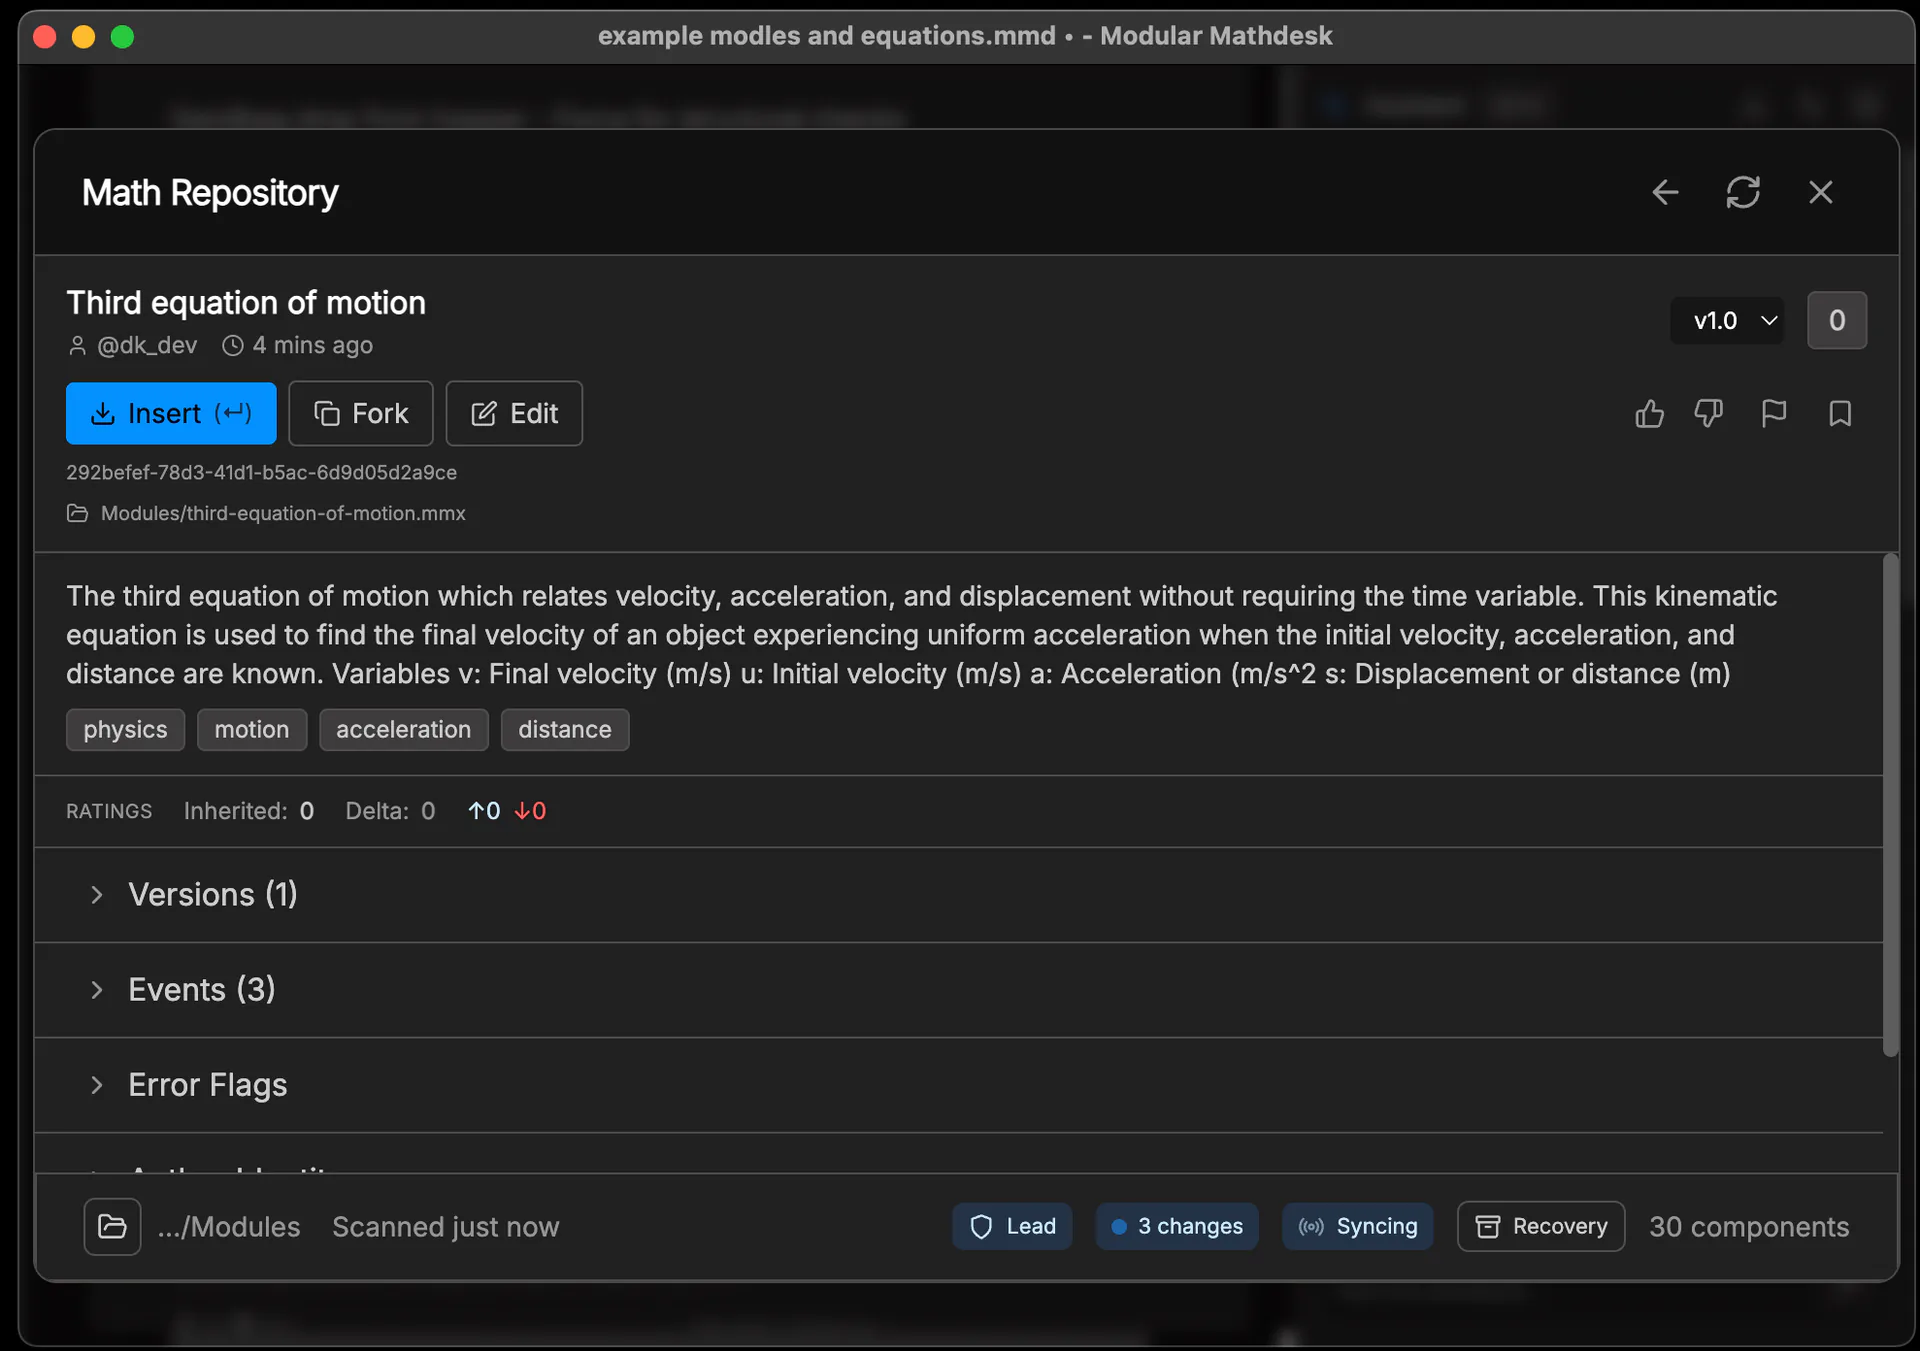Bookmark this component
This screenshot has height=1351, width=1920.
click(x=1840, y=413)
